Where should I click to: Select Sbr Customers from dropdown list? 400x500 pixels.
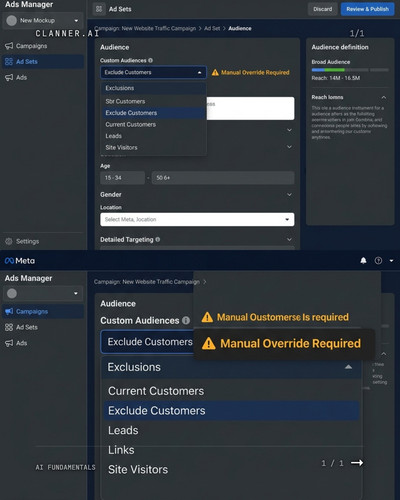point(153,101)
